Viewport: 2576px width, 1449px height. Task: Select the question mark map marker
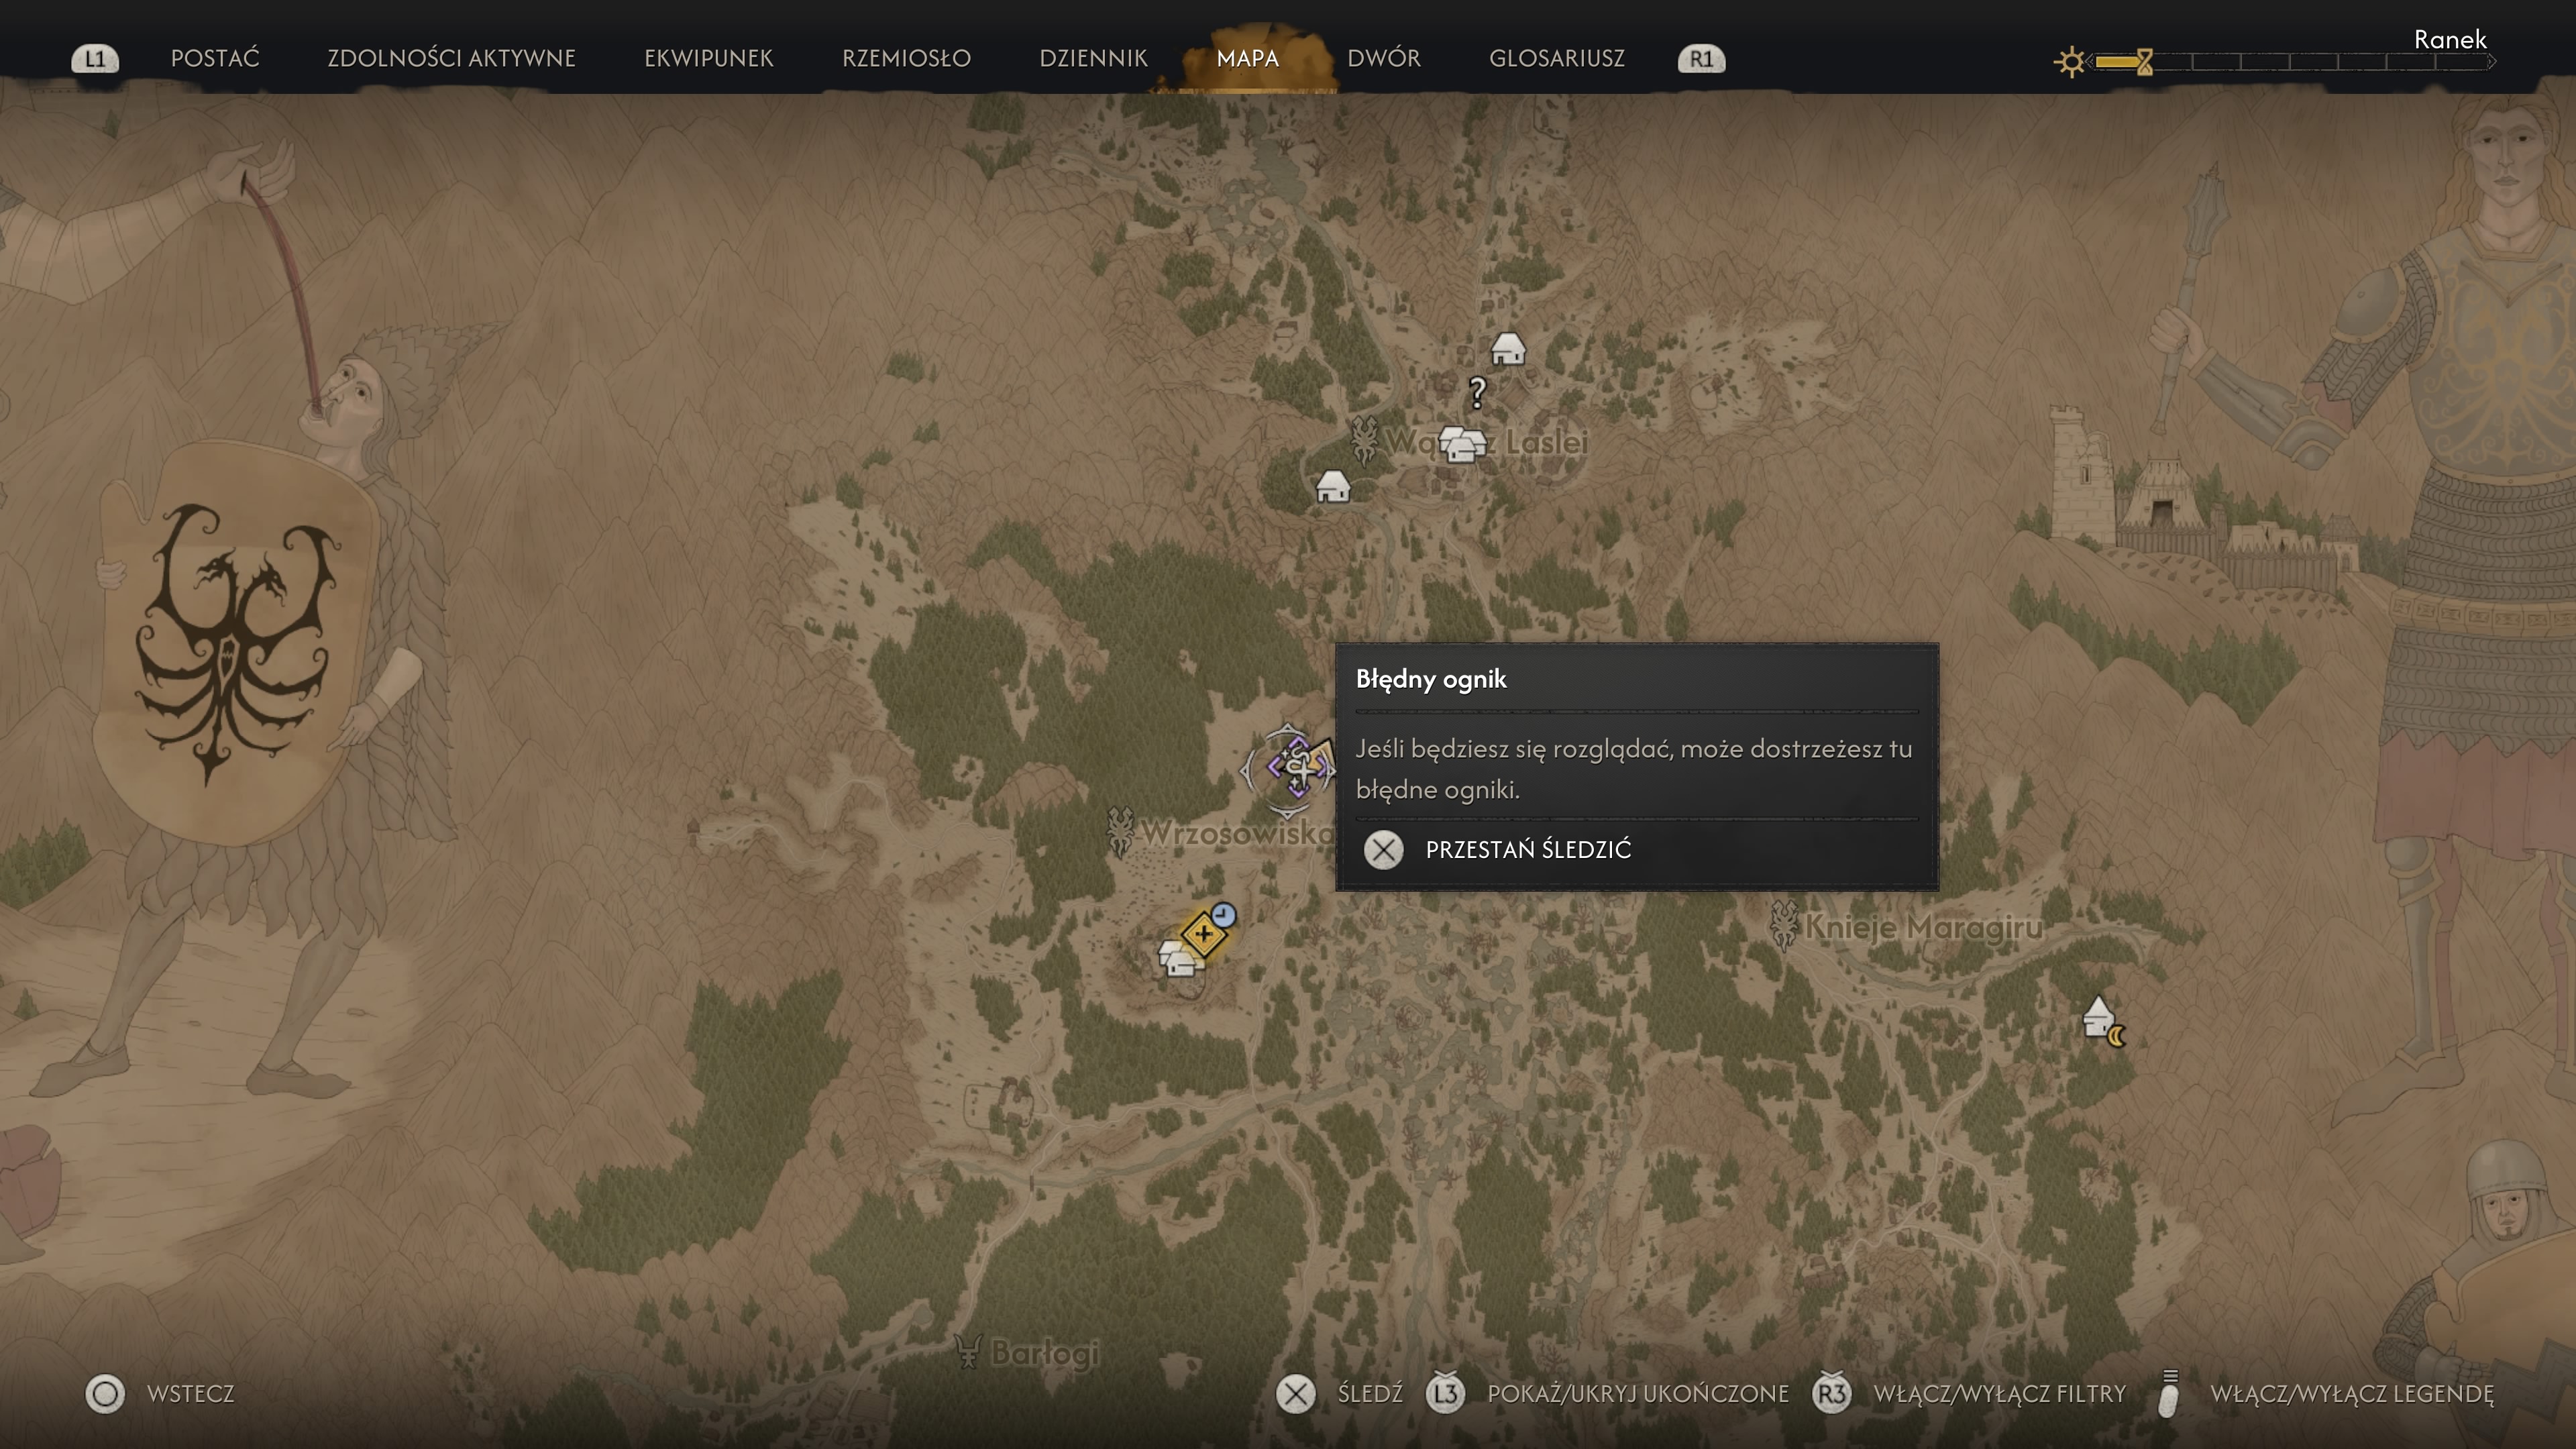pos(1477,391)
